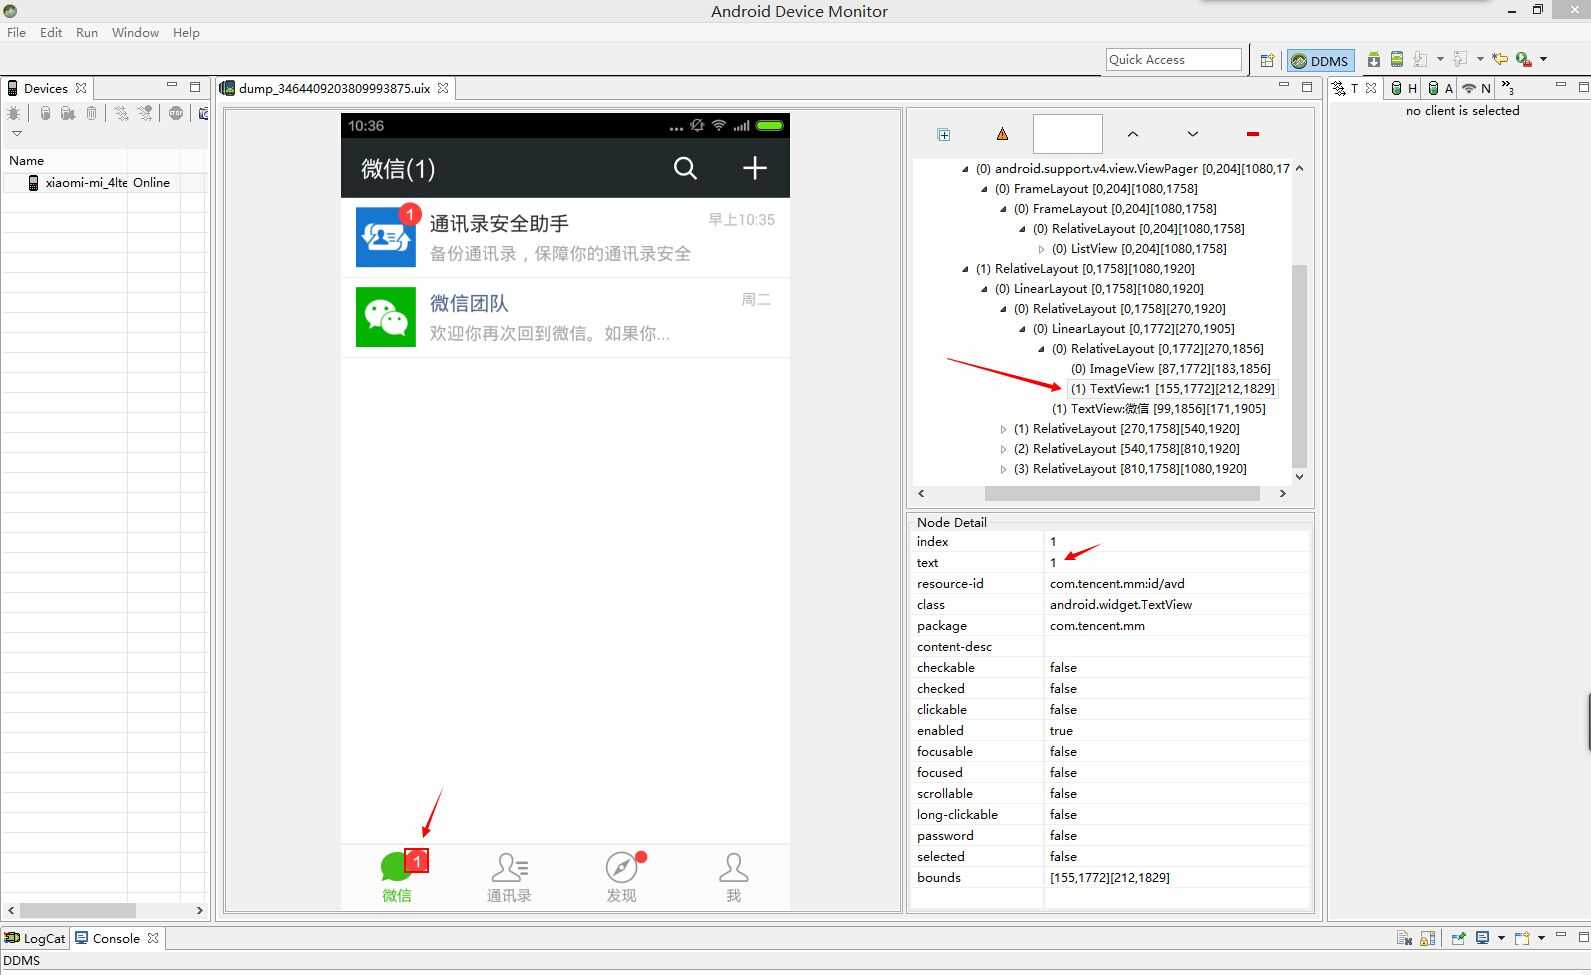The width and height of the screenshot is (1591, 975).
Task: Close the dump_3464409203809993875.uix tab
Action: tap(443, 88)
